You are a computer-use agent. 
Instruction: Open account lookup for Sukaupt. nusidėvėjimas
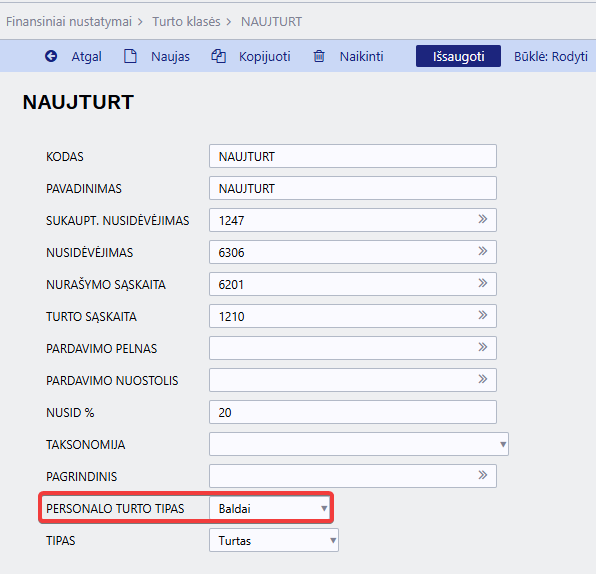[483, 219]
